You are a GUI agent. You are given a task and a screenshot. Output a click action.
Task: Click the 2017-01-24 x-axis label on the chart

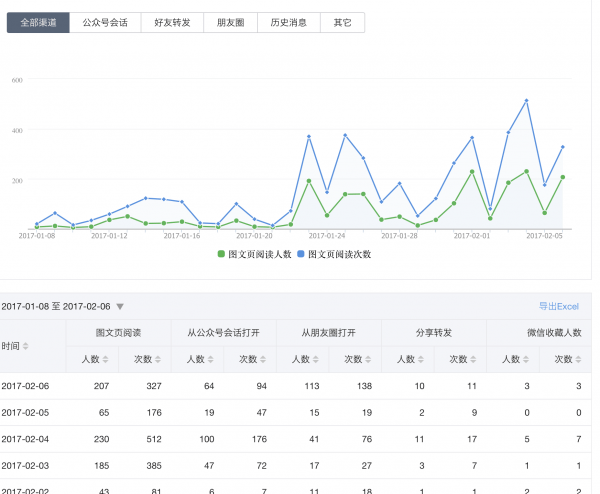[327, 236]
